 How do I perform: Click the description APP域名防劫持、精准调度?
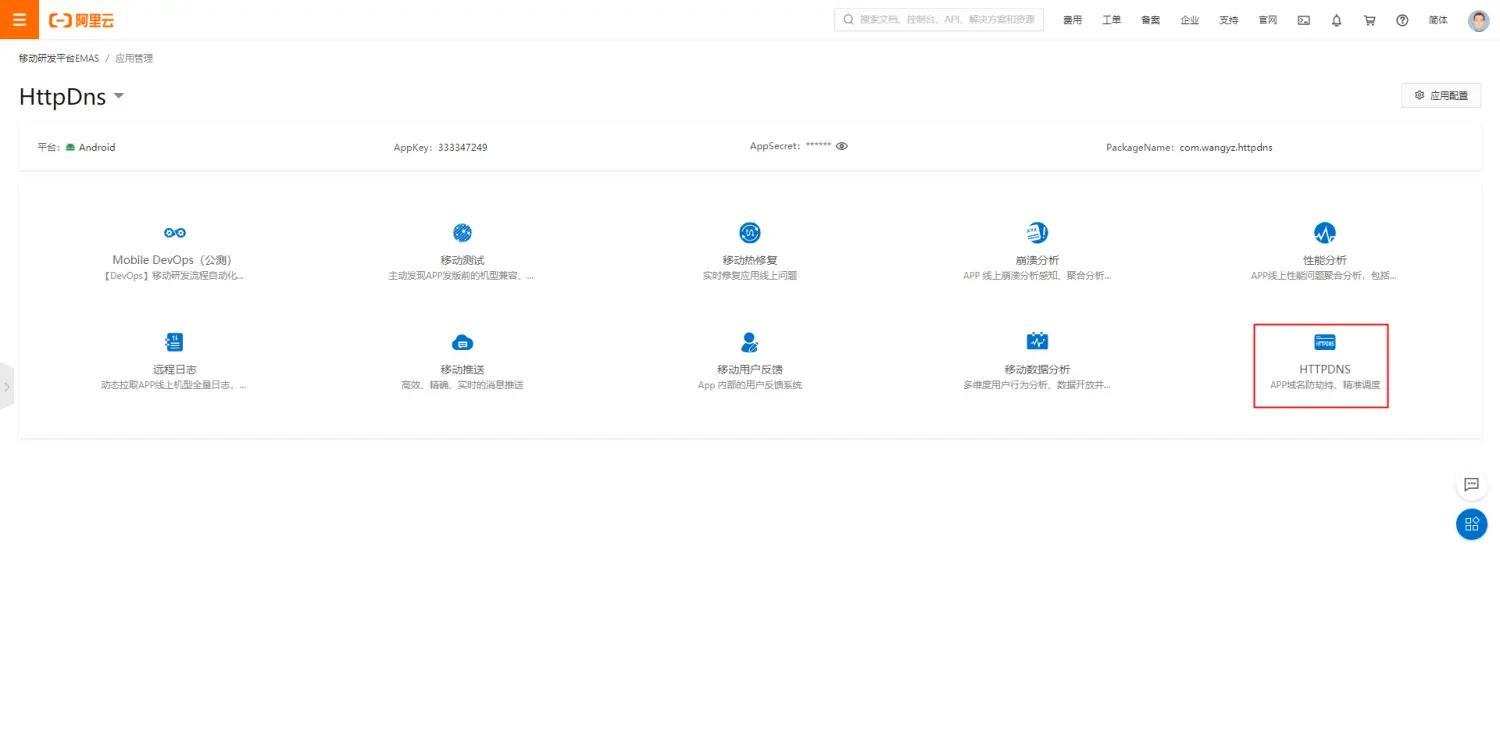tap(1325, 385)
